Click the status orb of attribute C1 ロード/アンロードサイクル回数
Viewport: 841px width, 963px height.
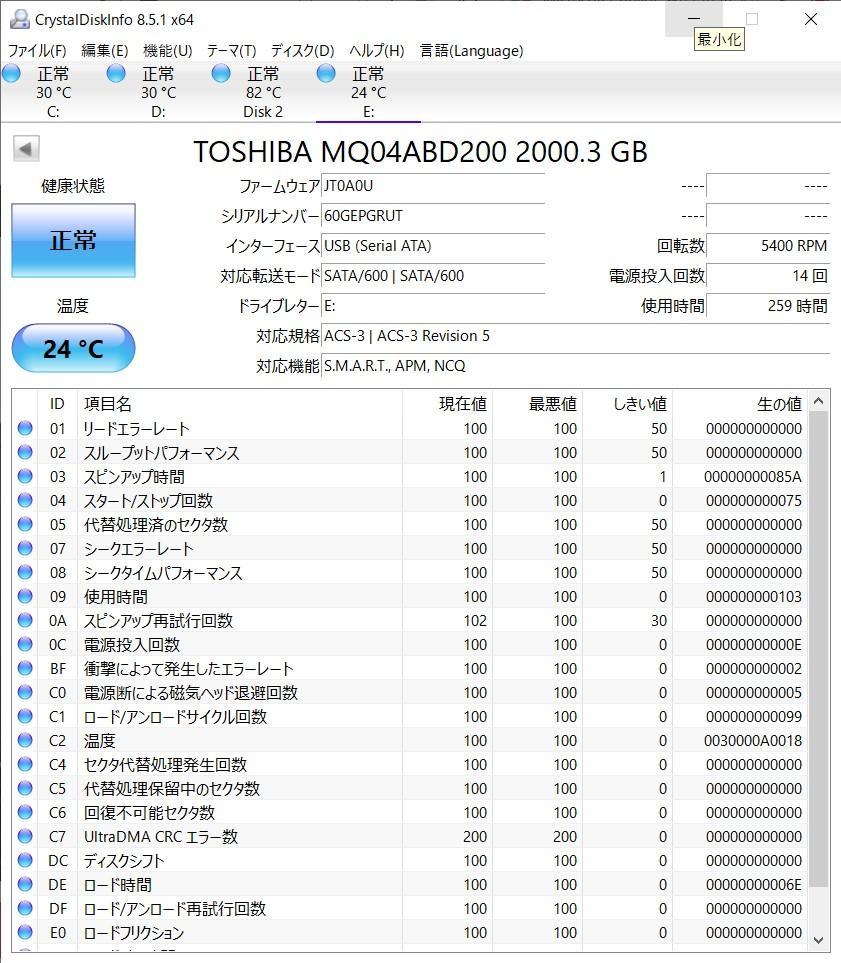[x=25, y=715]
